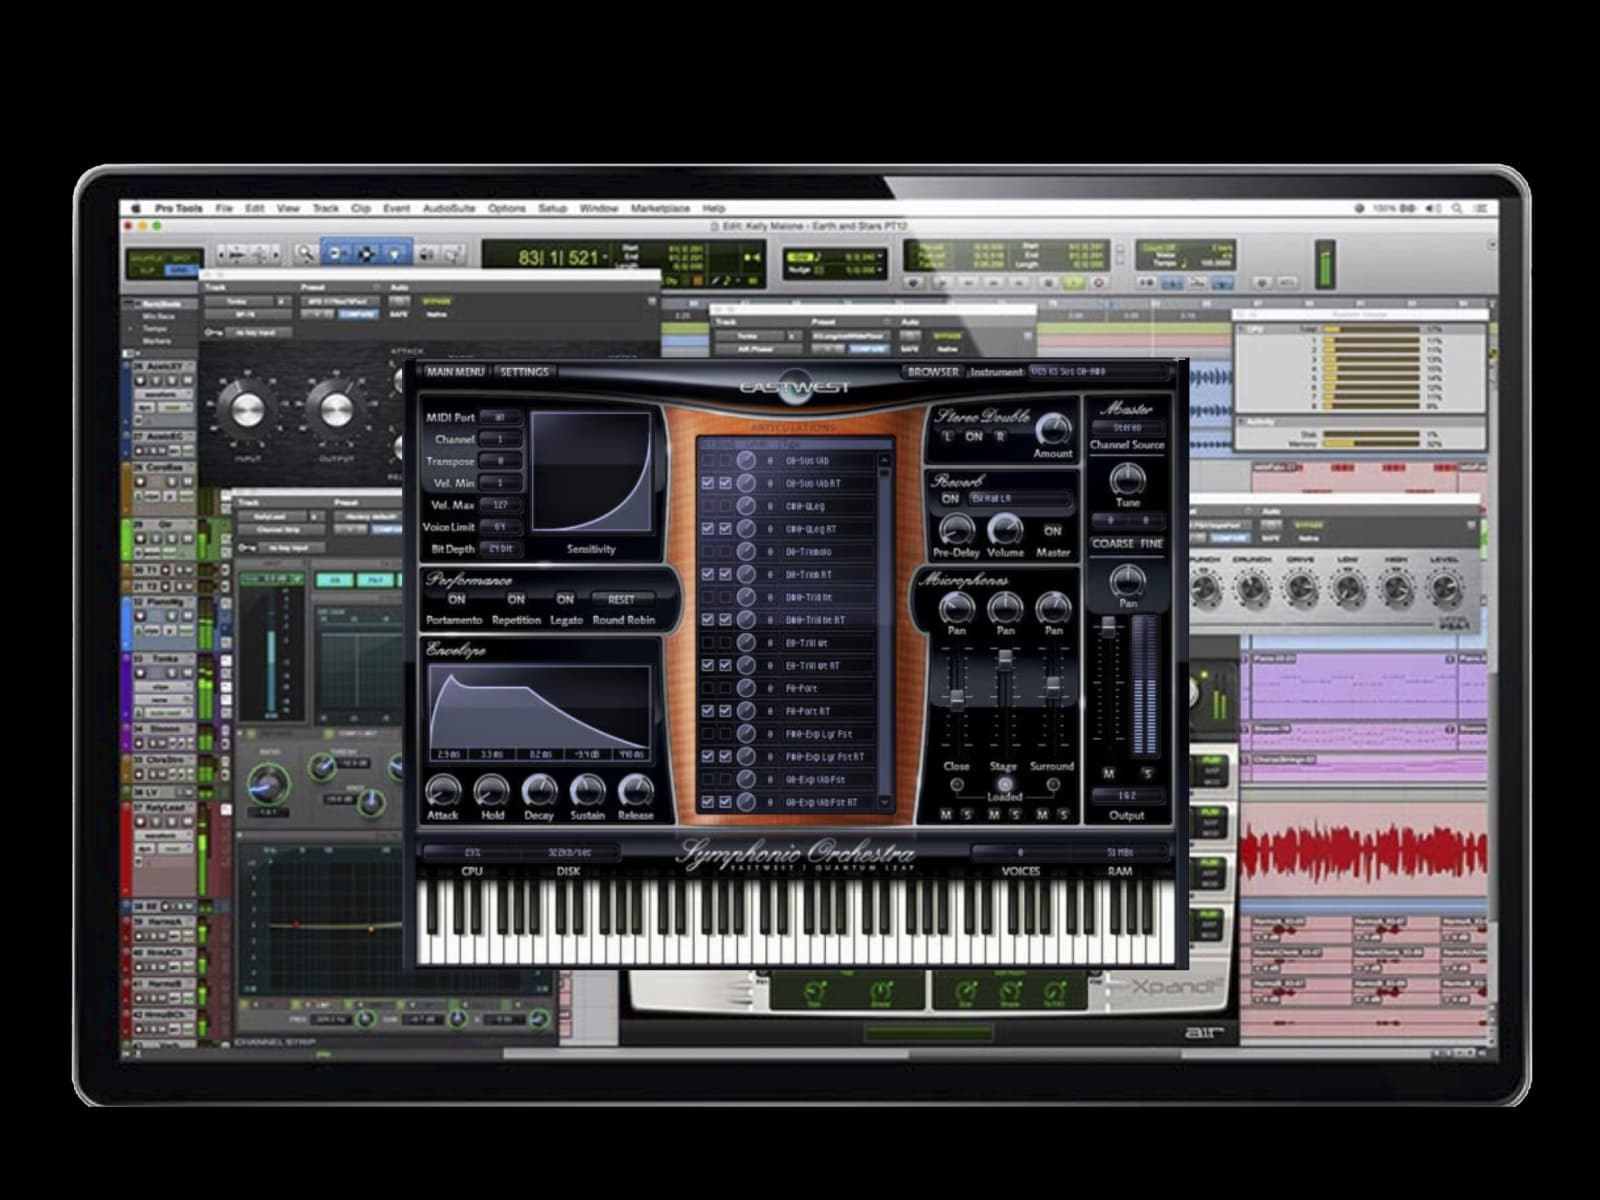Click the COARSE tune button
The image size is (1600, 1200).
click(x=1112, y=543)
